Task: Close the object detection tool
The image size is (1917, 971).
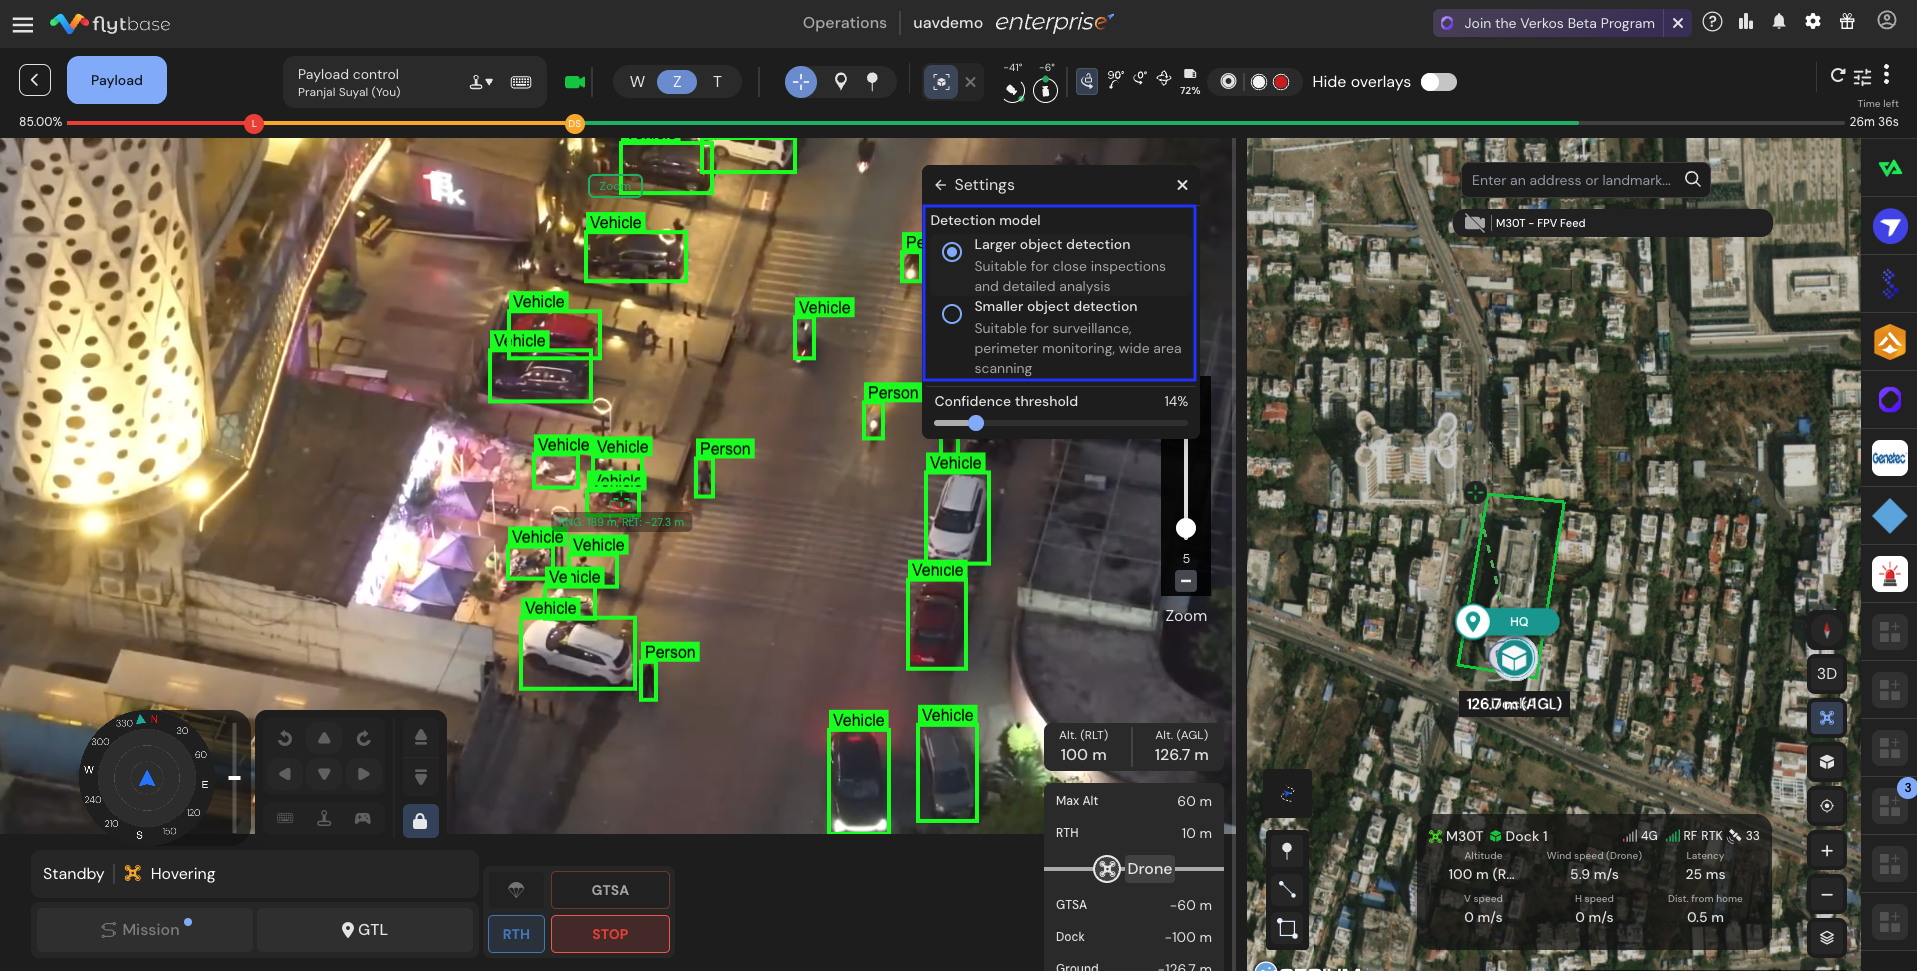Action: (x=970, y=82)
